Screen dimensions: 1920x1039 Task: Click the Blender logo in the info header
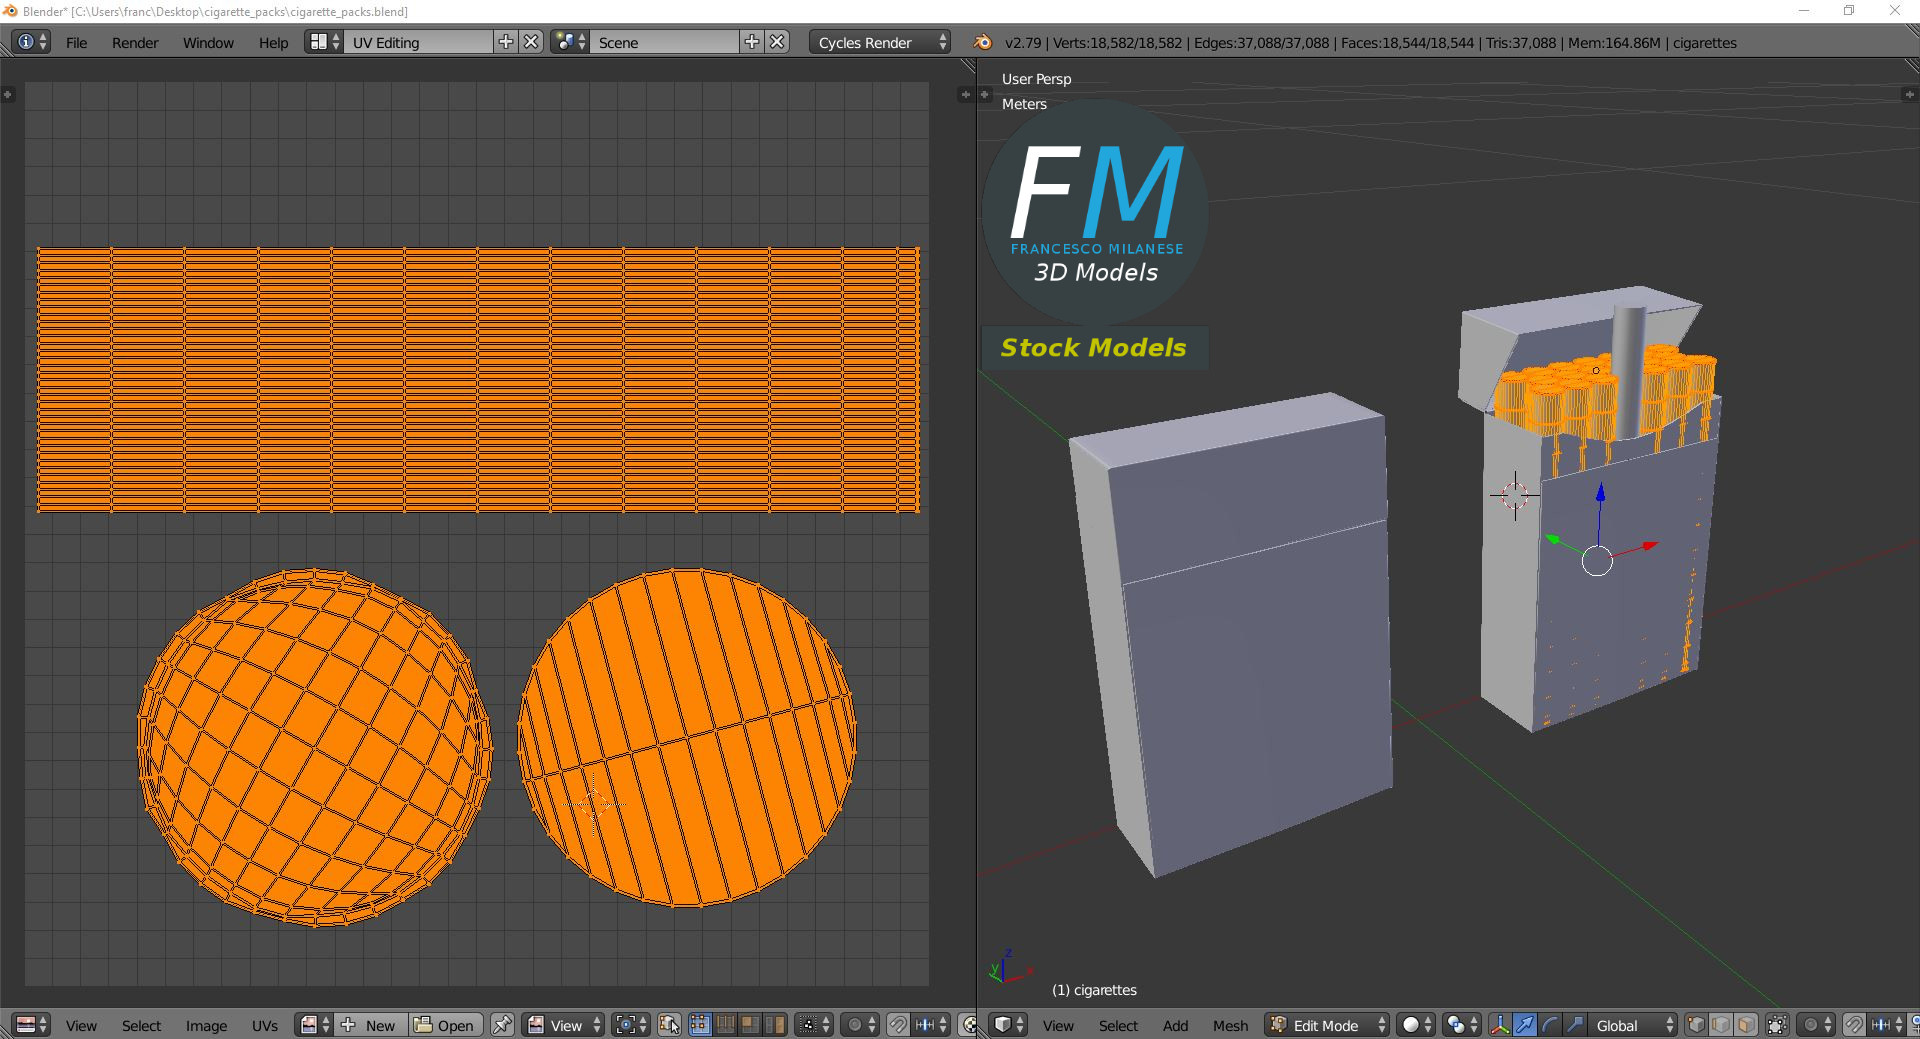tap(983, 42)
